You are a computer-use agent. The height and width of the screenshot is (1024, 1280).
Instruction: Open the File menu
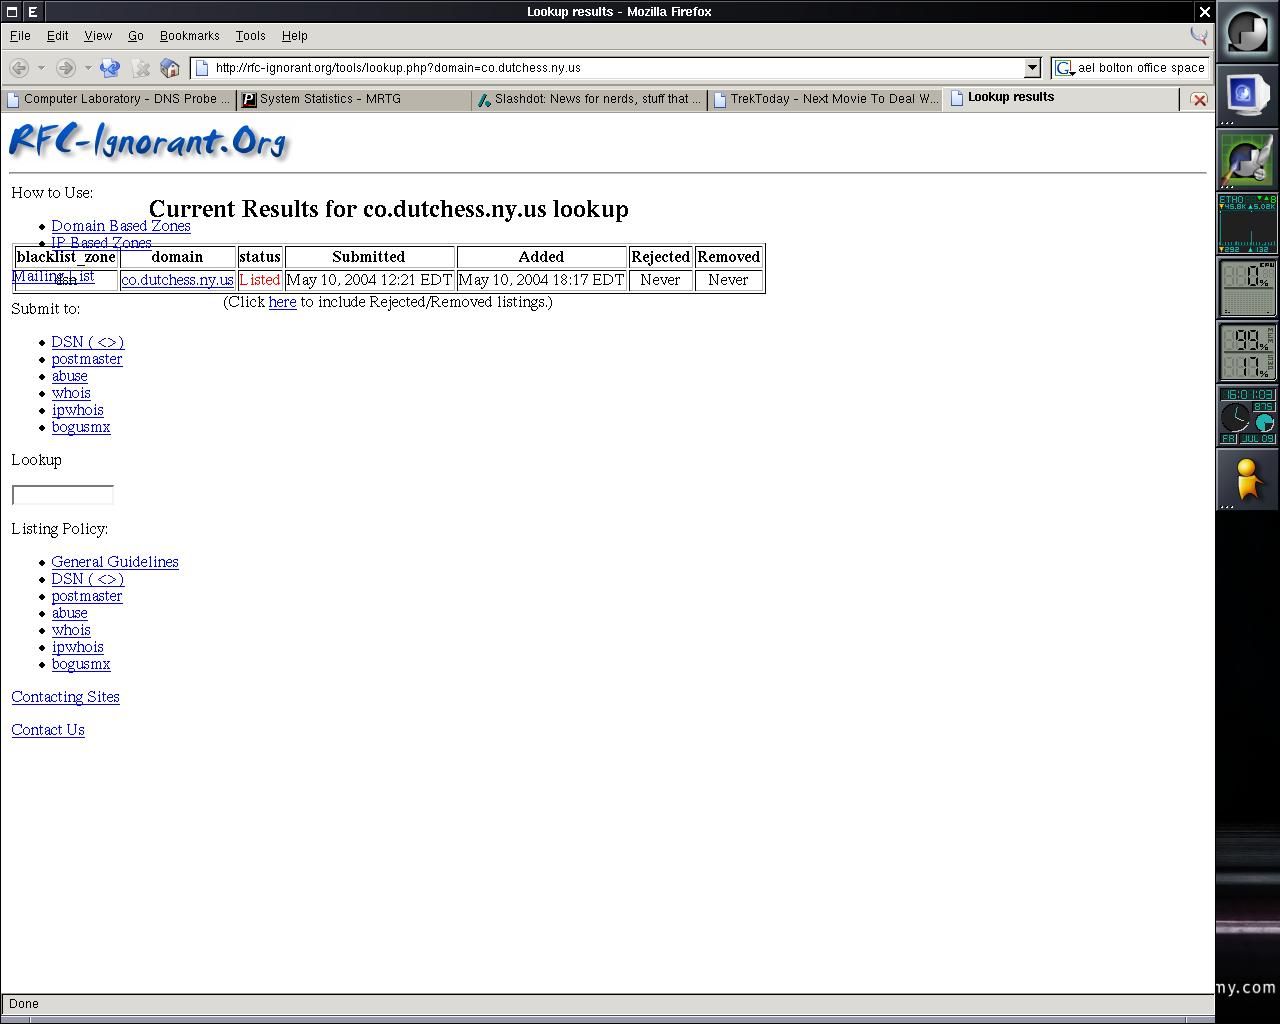point(20,35)
